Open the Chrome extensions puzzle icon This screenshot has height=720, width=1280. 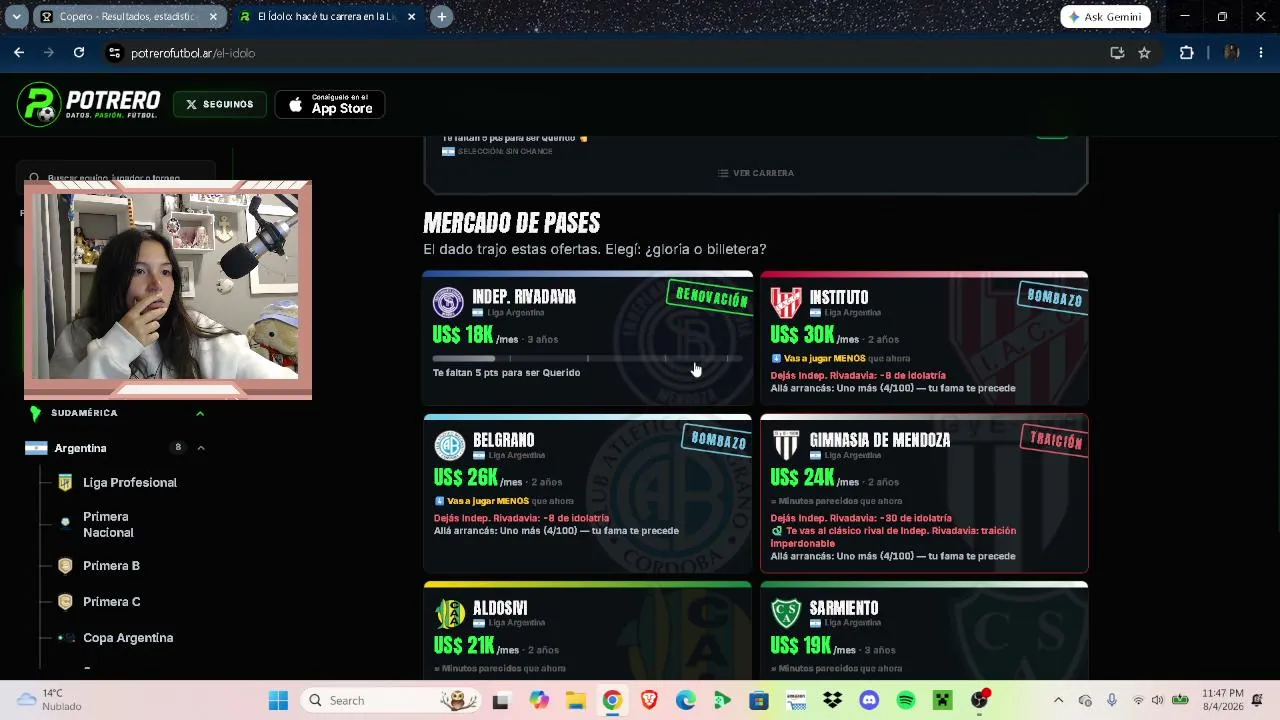tap(1187, 53)
